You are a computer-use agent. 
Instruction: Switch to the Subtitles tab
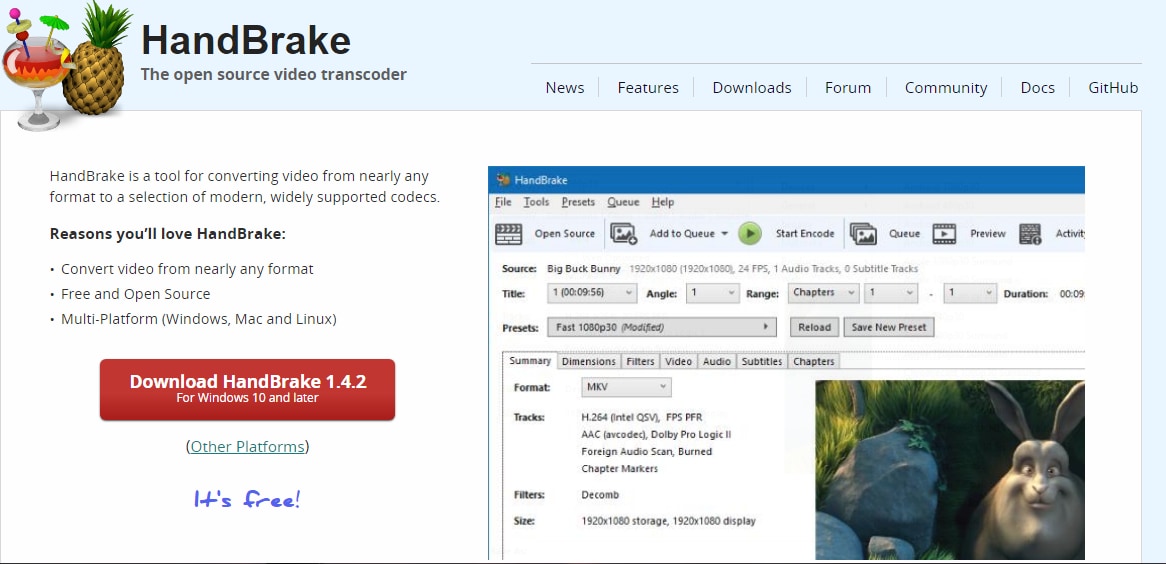[762, 362]
